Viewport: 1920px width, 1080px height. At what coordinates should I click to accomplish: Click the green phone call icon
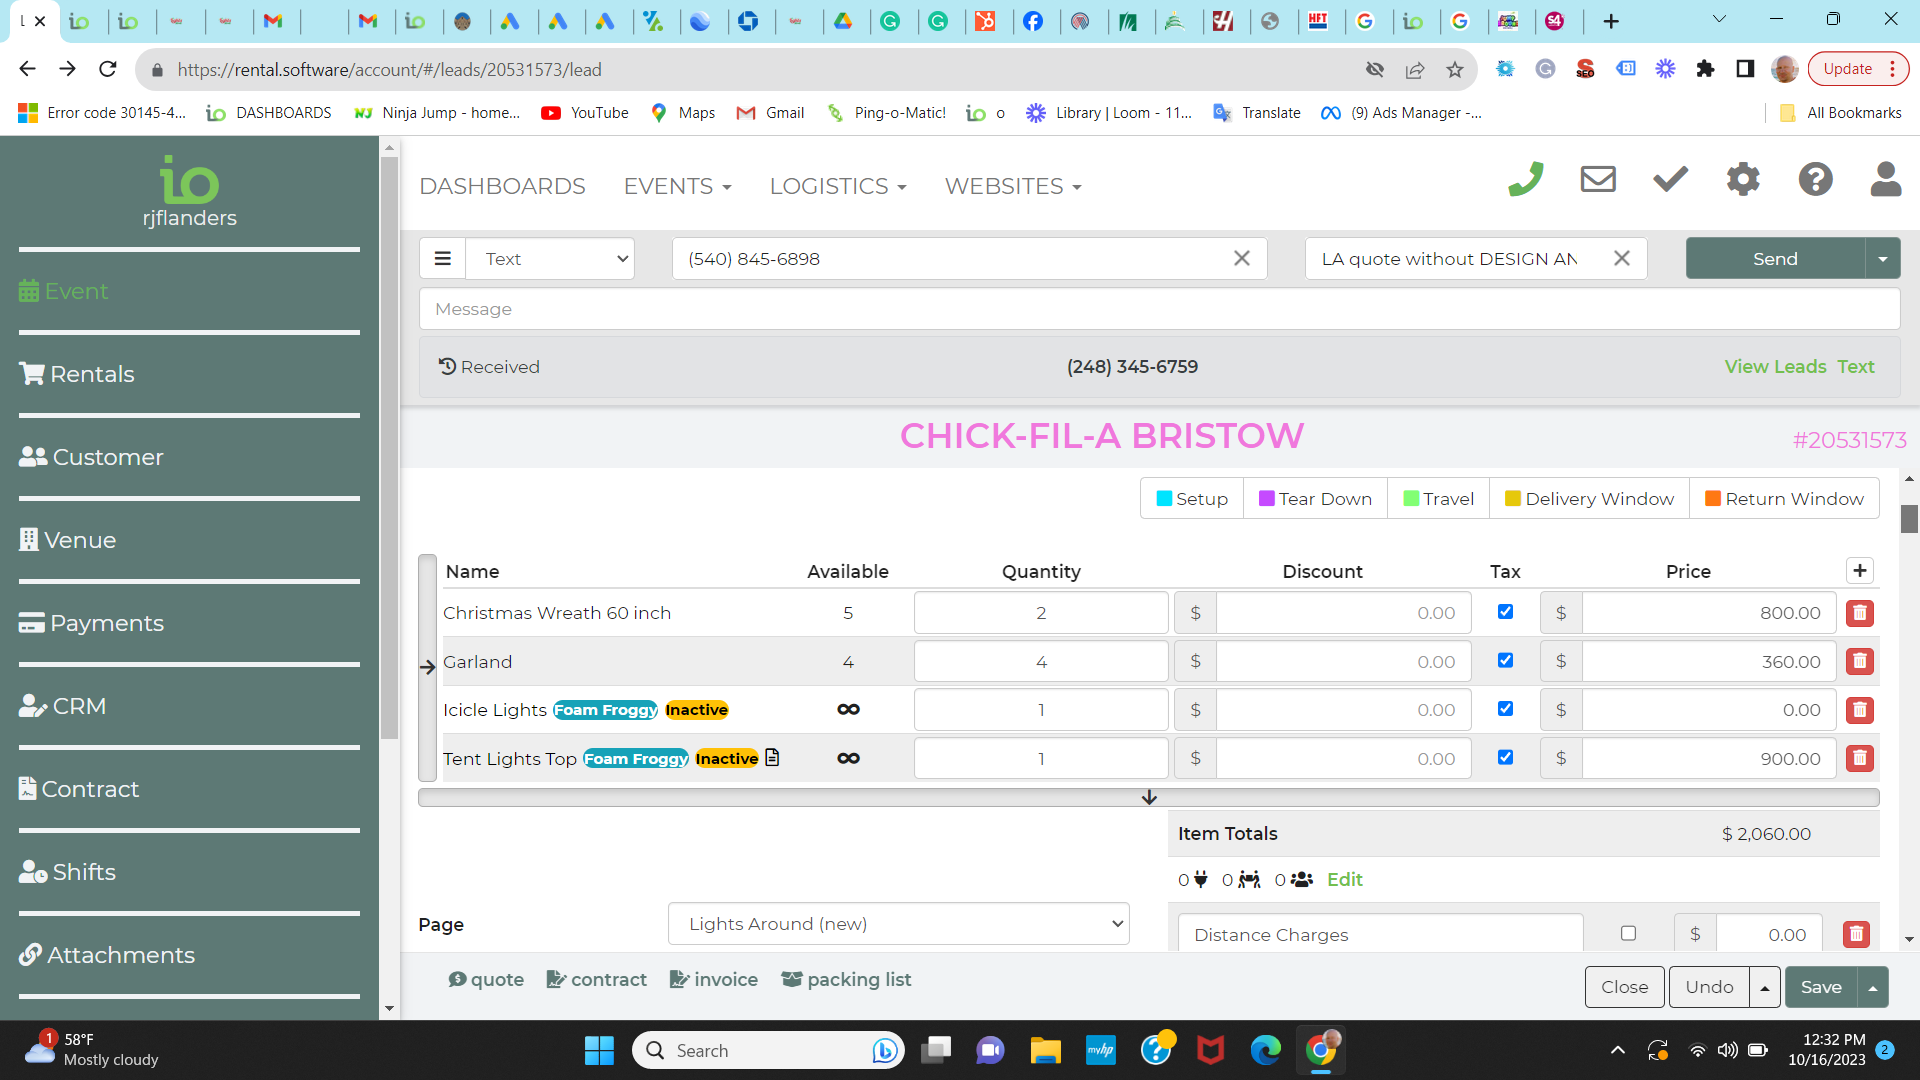pyautogui.click(x=1525, y=180)
